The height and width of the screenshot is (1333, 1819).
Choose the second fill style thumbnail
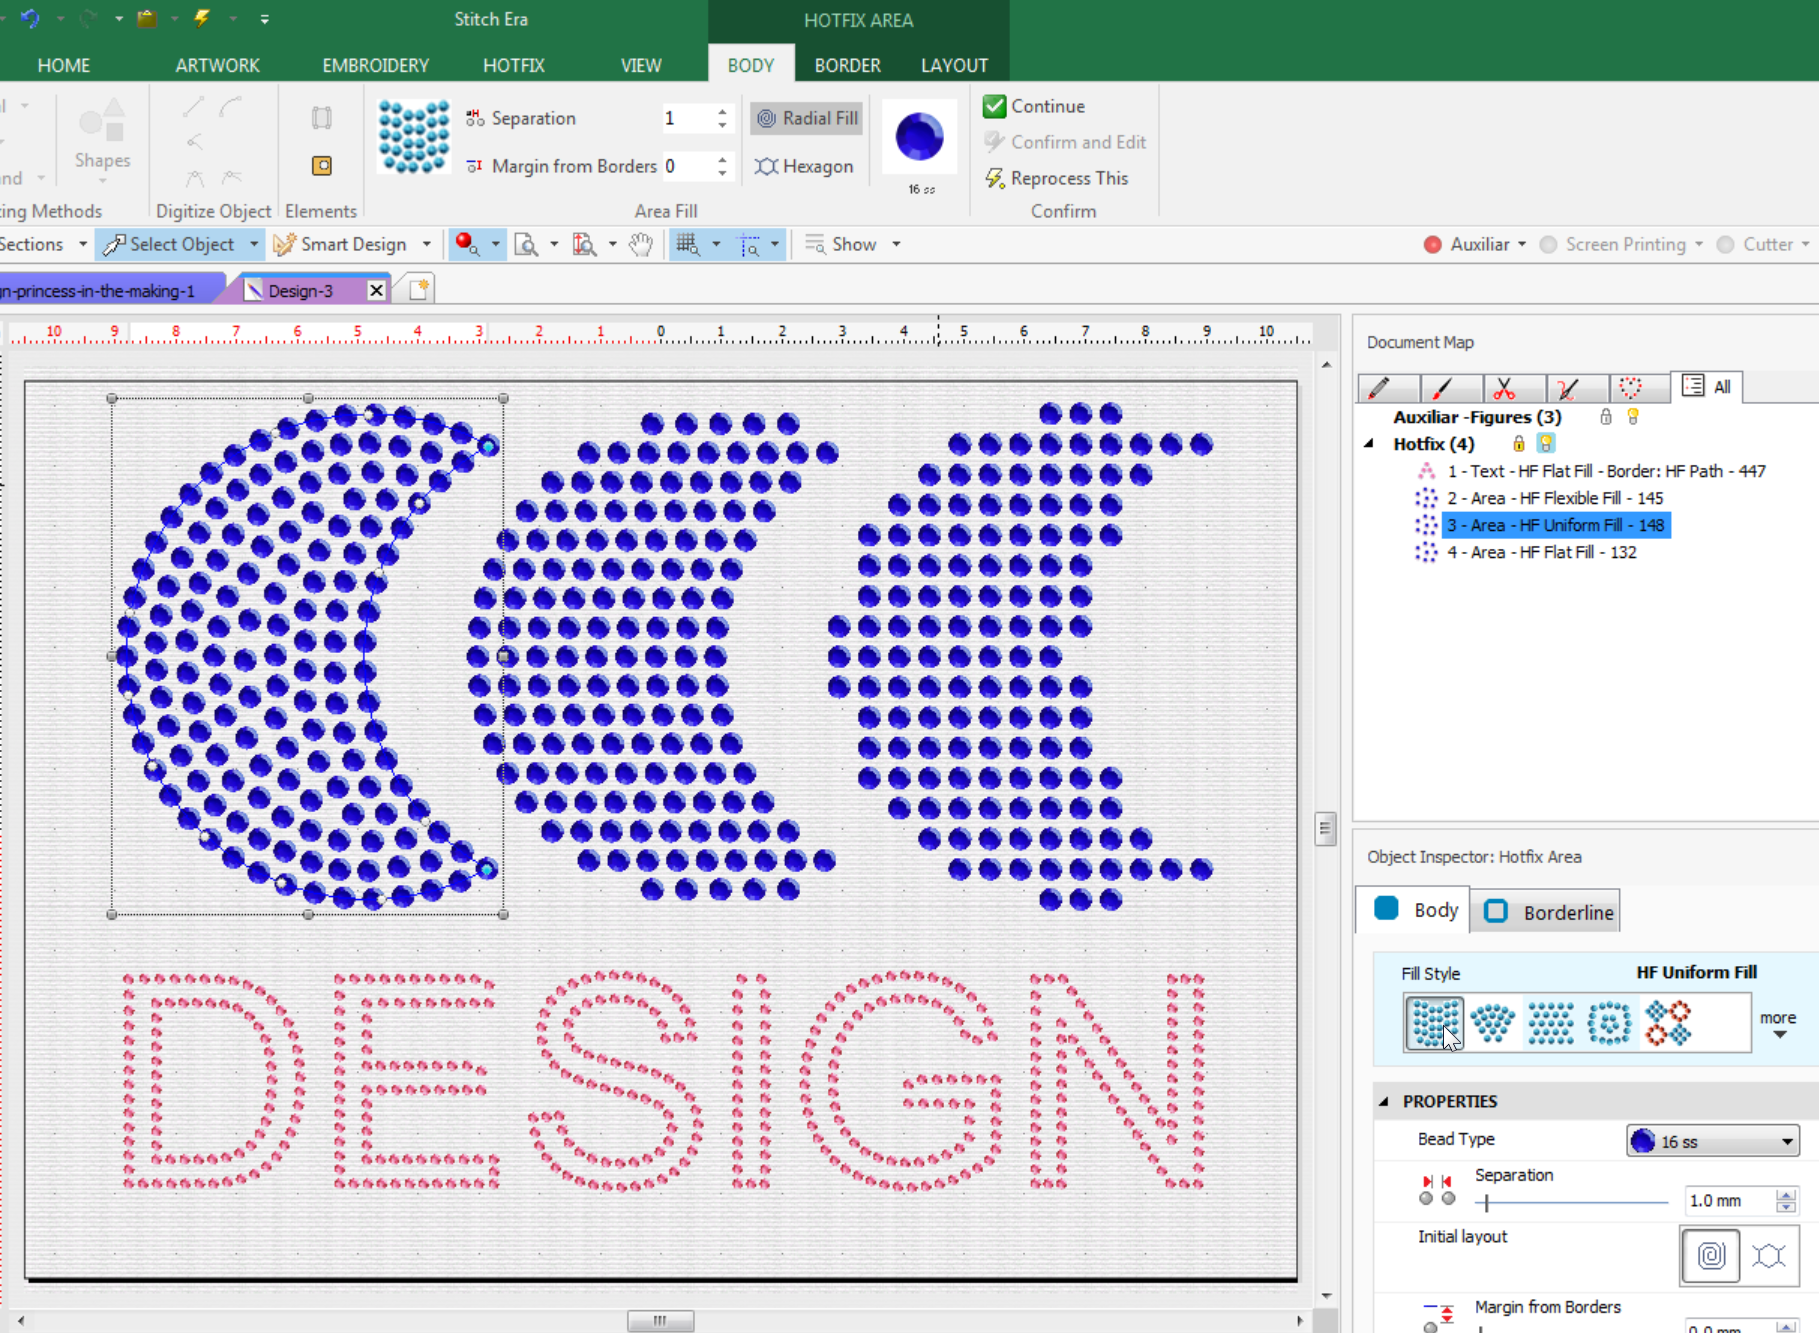click(x=1492, y=1023)
